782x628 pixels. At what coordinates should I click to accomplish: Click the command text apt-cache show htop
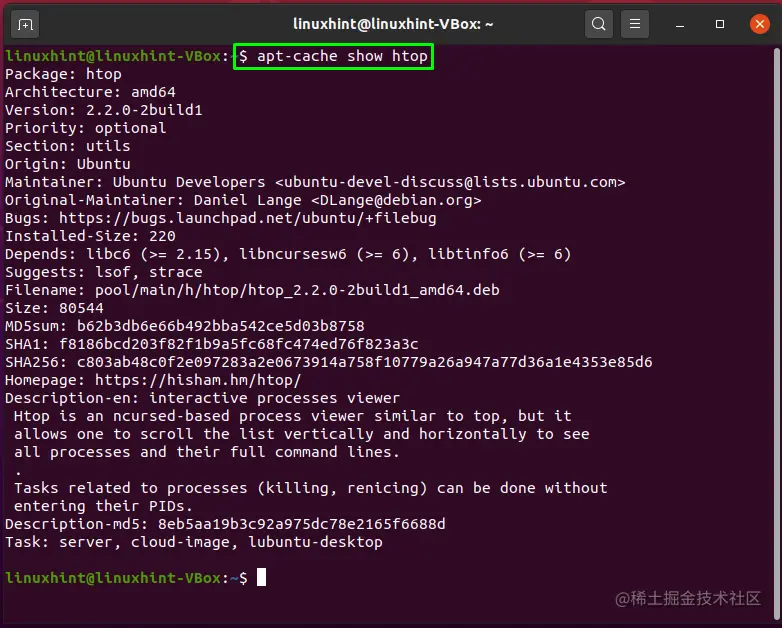(x=342, y=56)
